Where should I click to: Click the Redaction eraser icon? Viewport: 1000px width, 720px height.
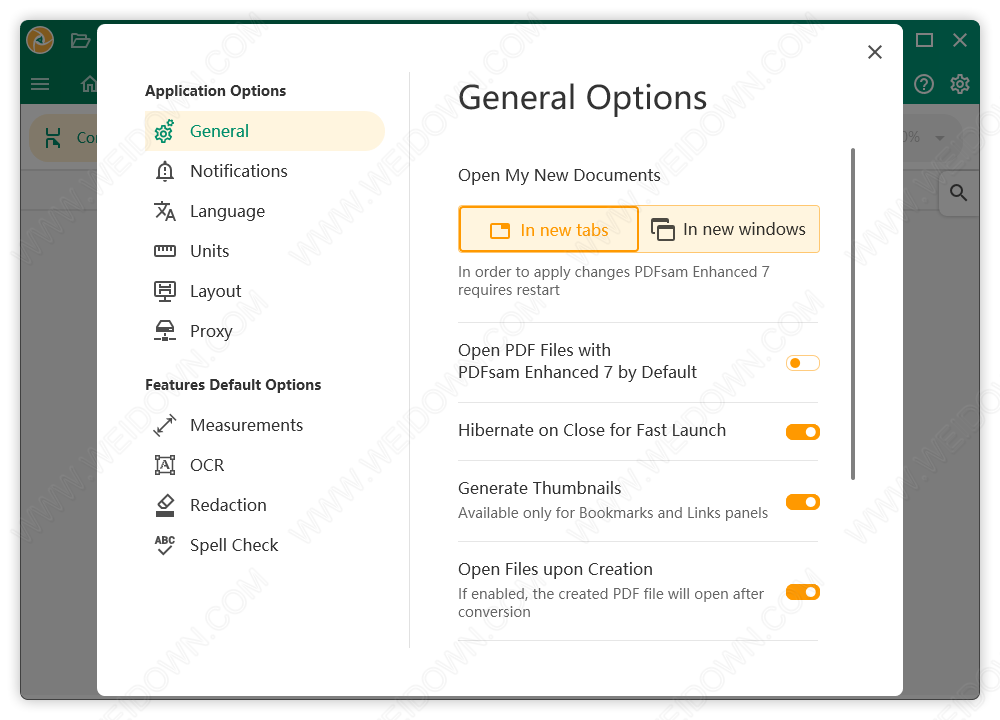tap(165, 505)
